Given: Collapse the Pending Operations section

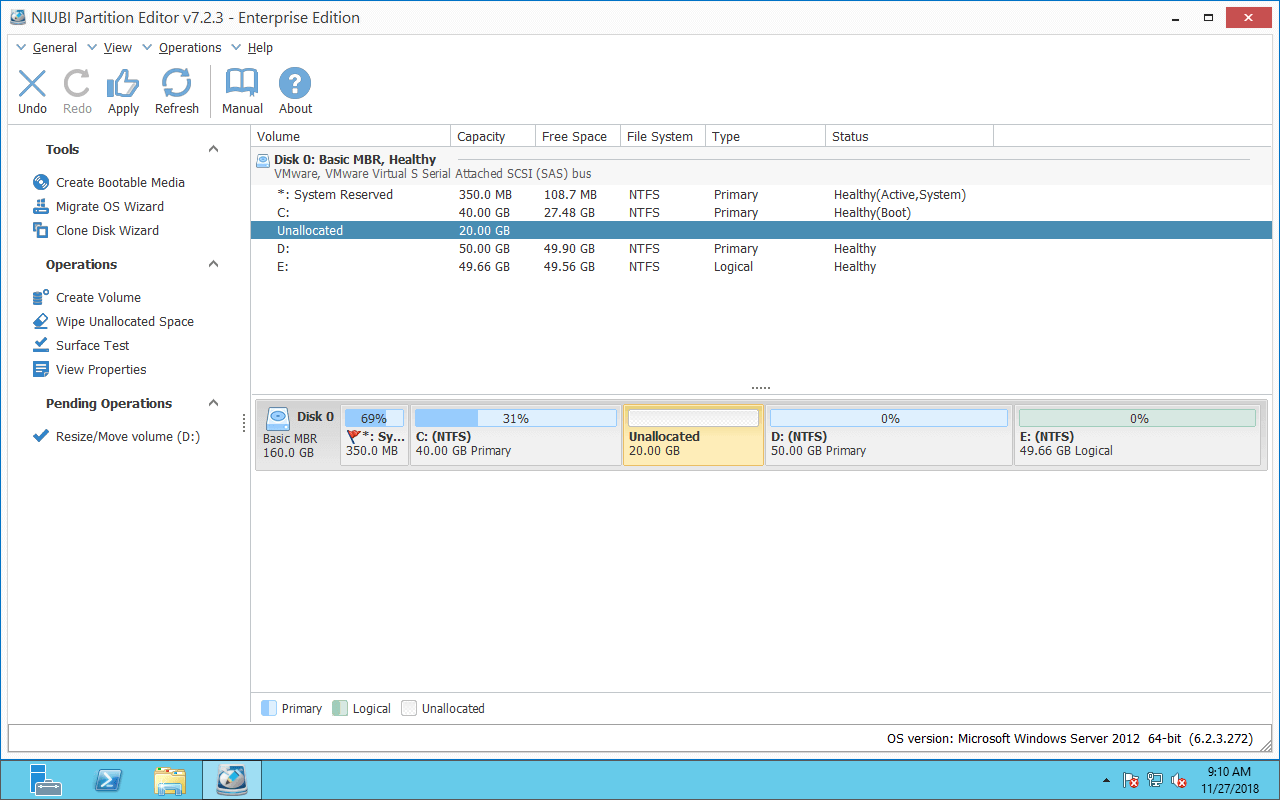Looking at the screenshot, I should point(213,403).
